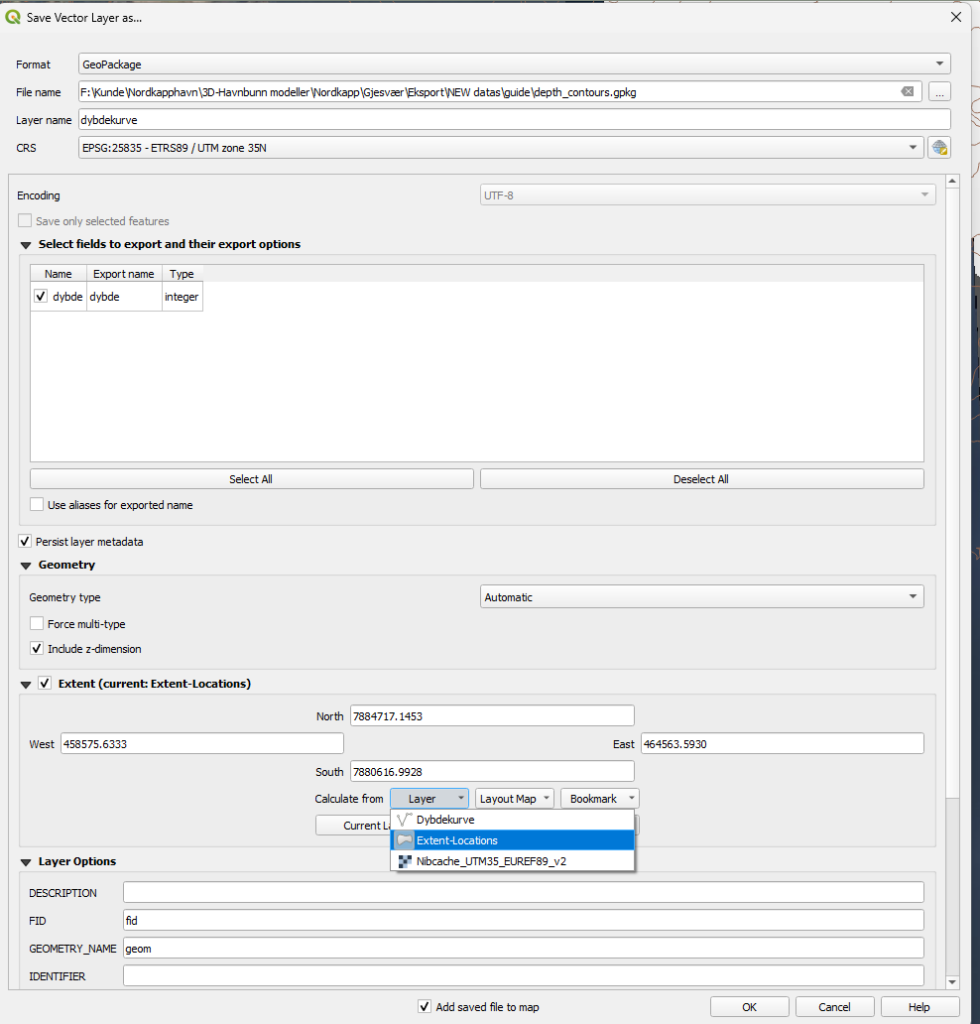The width and height of the screenshot is (980, 1024).
Task: Collapse the Layer Options section
Action: click(x=25, y=862)
